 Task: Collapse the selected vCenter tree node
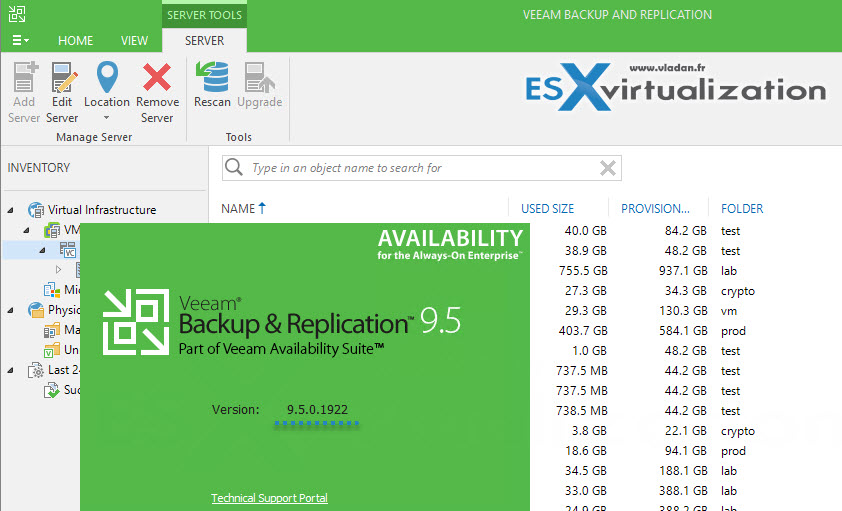pos(42,250)
